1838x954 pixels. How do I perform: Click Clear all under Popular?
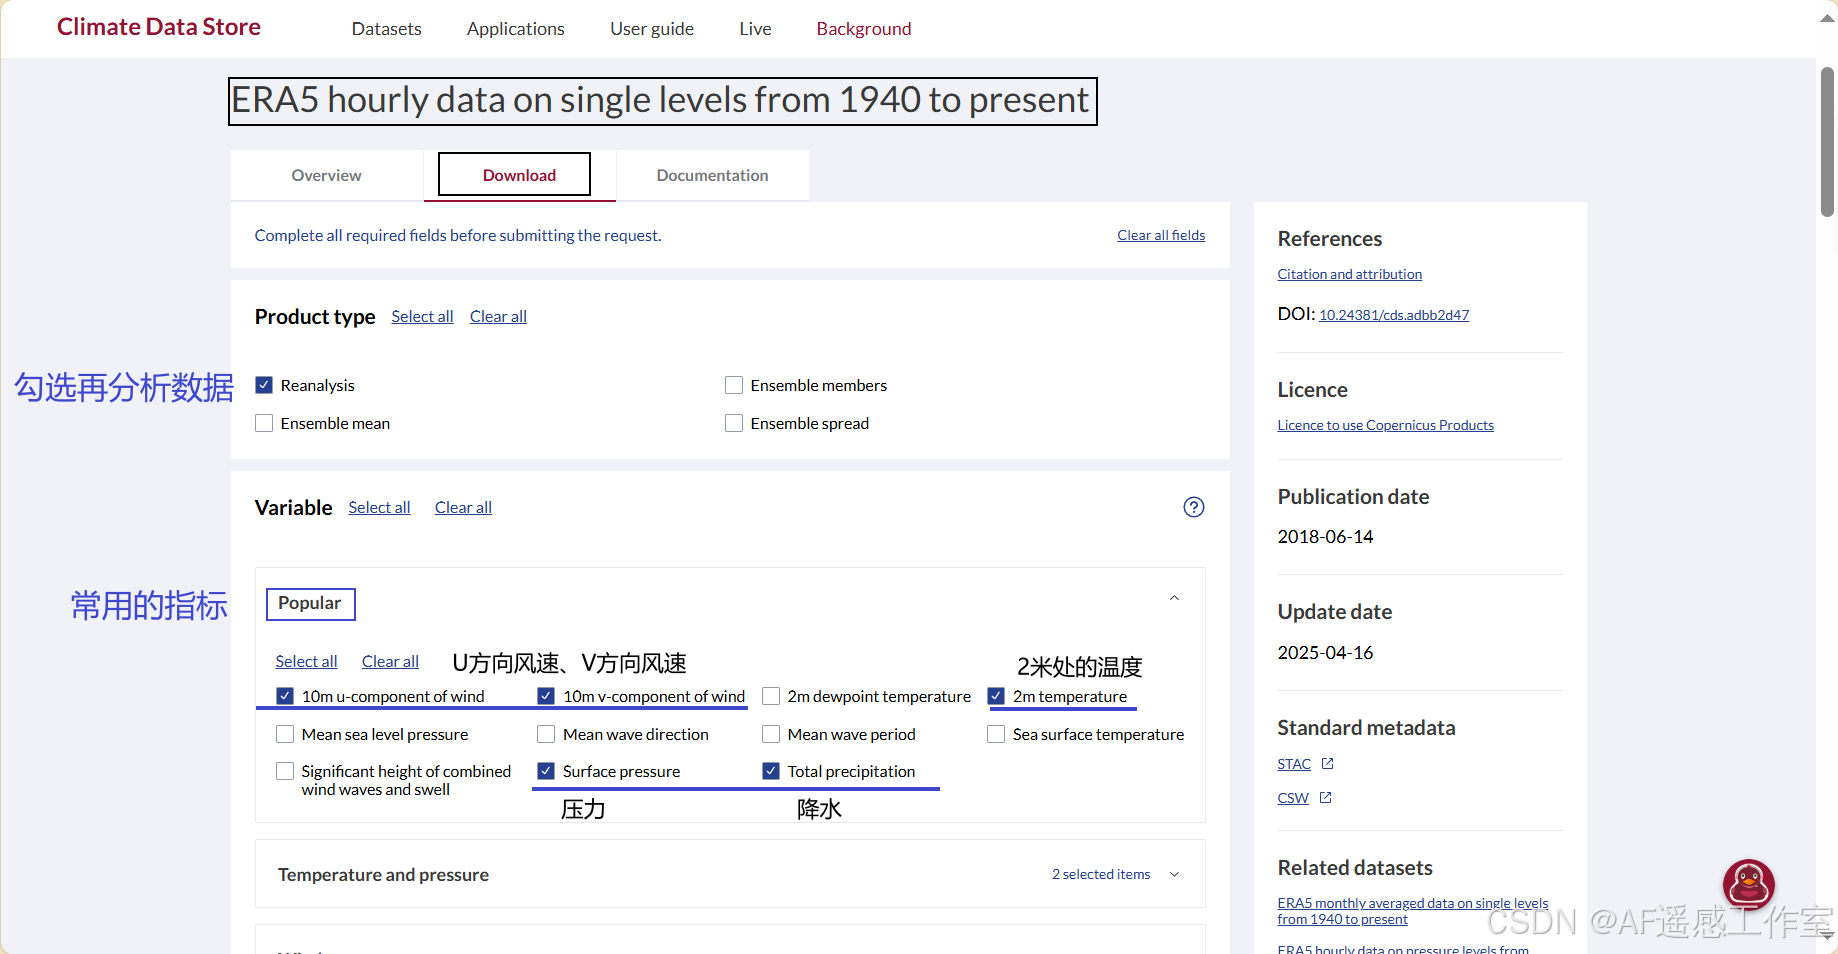(390, 661)
